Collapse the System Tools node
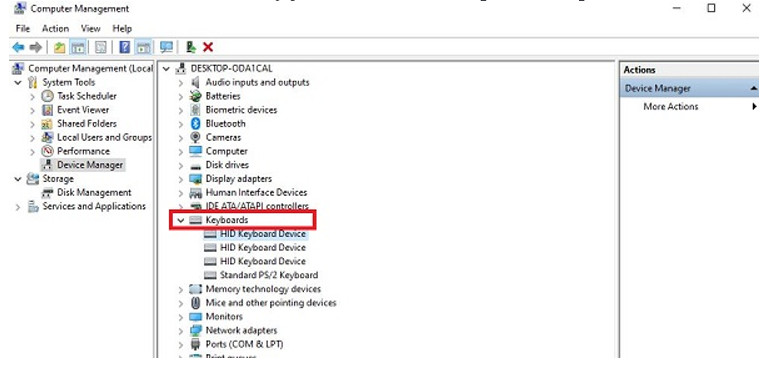Image resolution: width=767 pixels, height=375 pixels. [19, 83]
